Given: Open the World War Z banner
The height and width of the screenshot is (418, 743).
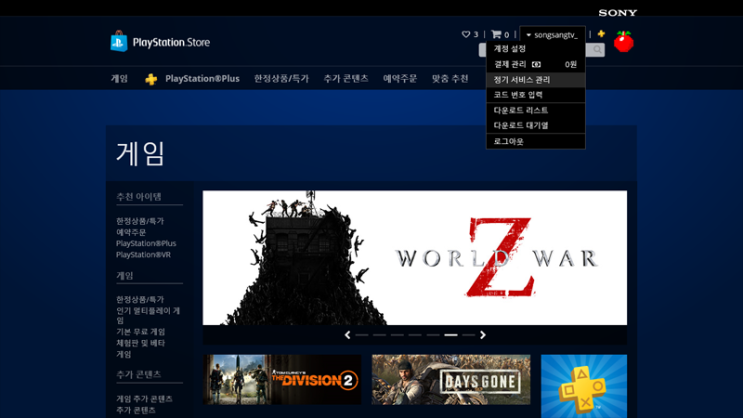Looking at the screenshot, I should 415,258.
